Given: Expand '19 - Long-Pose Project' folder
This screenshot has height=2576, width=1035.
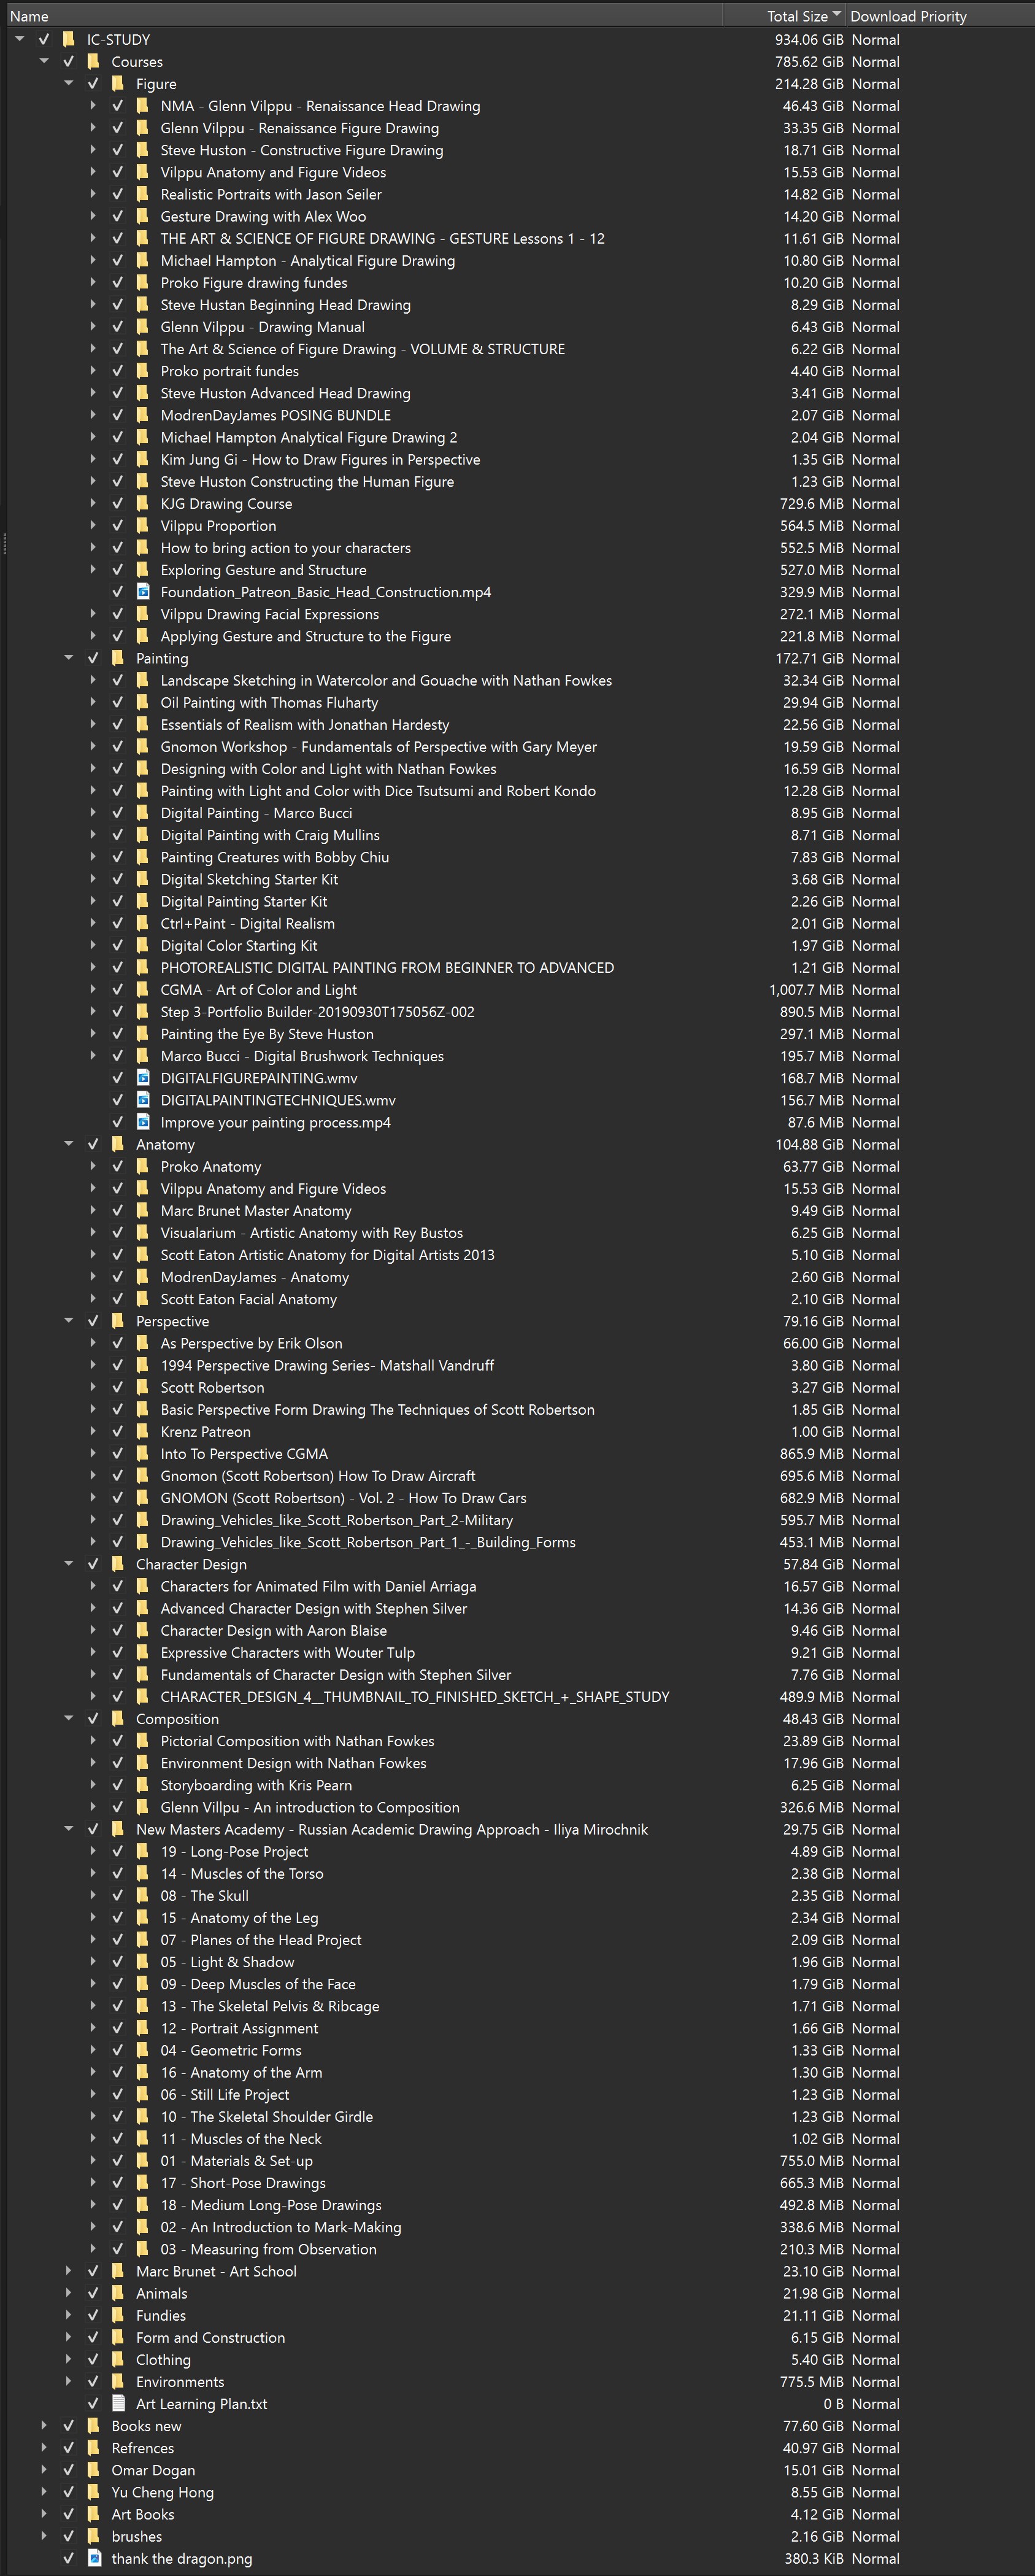Looking at the screenshot, I should tap(93, 1851).
